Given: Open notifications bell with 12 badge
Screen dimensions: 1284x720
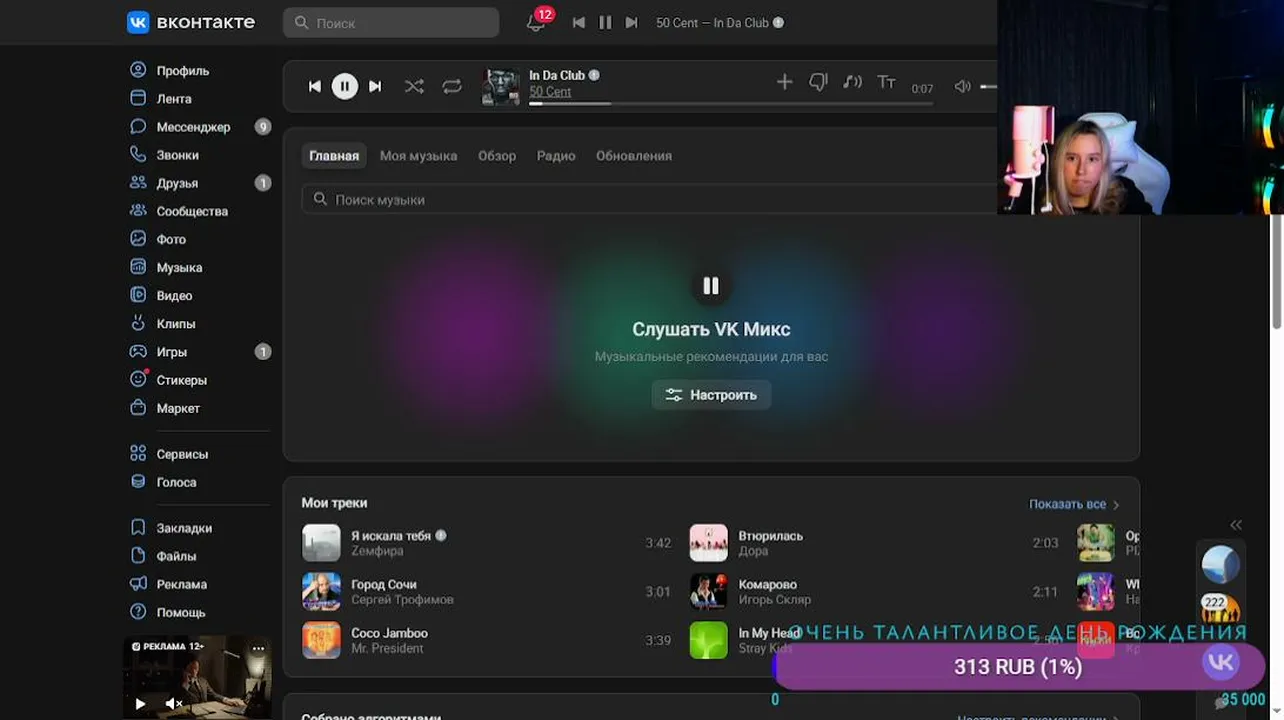Looking at the screenshot, I should click(x=537, y=22).
